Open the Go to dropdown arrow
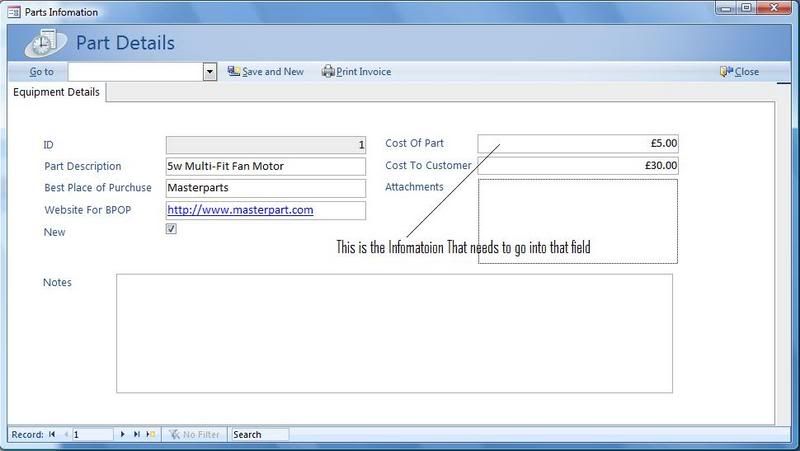 [x=210, y=72]
